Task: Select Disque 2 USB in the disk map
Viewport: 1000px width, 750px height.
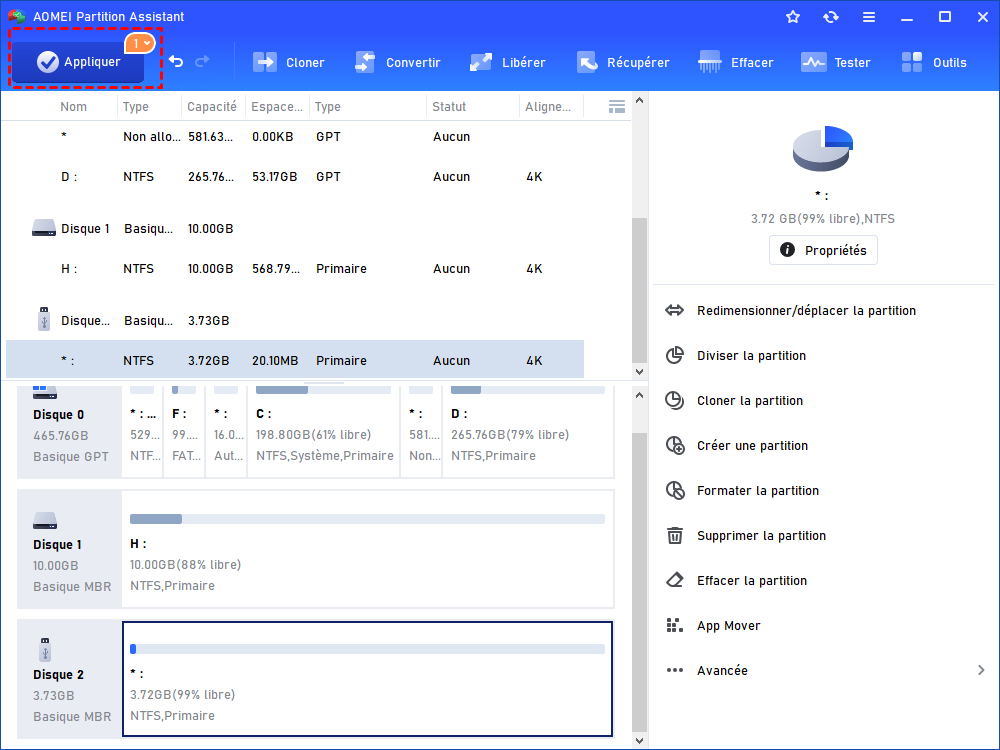Action: (70, 679)
